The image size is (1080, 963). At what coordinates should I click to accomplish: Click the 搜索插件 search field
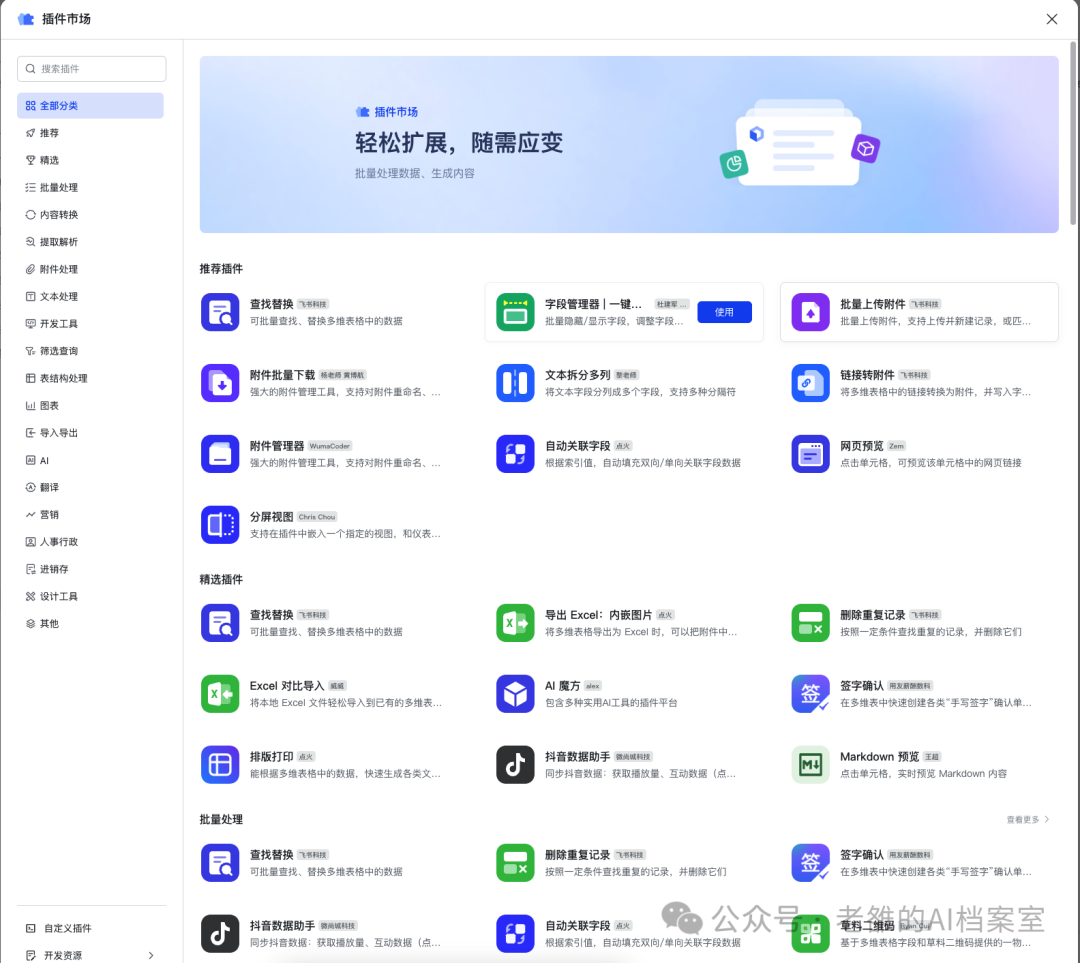(92, 69)
